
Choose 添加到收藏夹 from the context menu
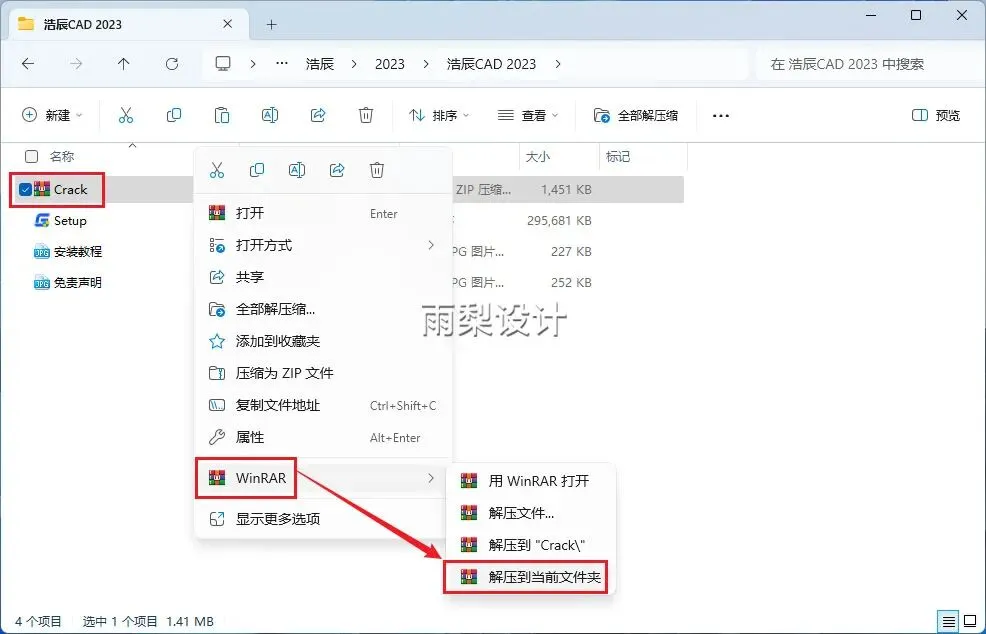coord(323,341)
